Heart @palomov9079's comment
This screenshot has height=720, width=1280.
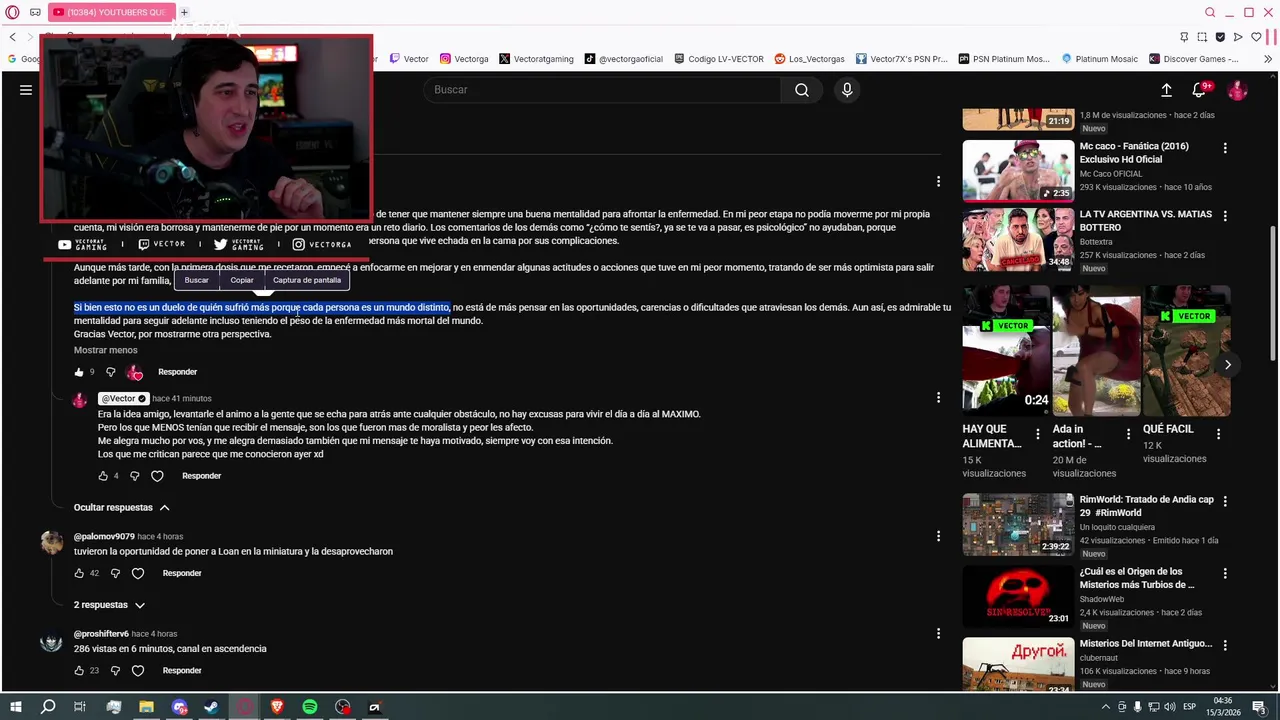click(x=138, y=573)
